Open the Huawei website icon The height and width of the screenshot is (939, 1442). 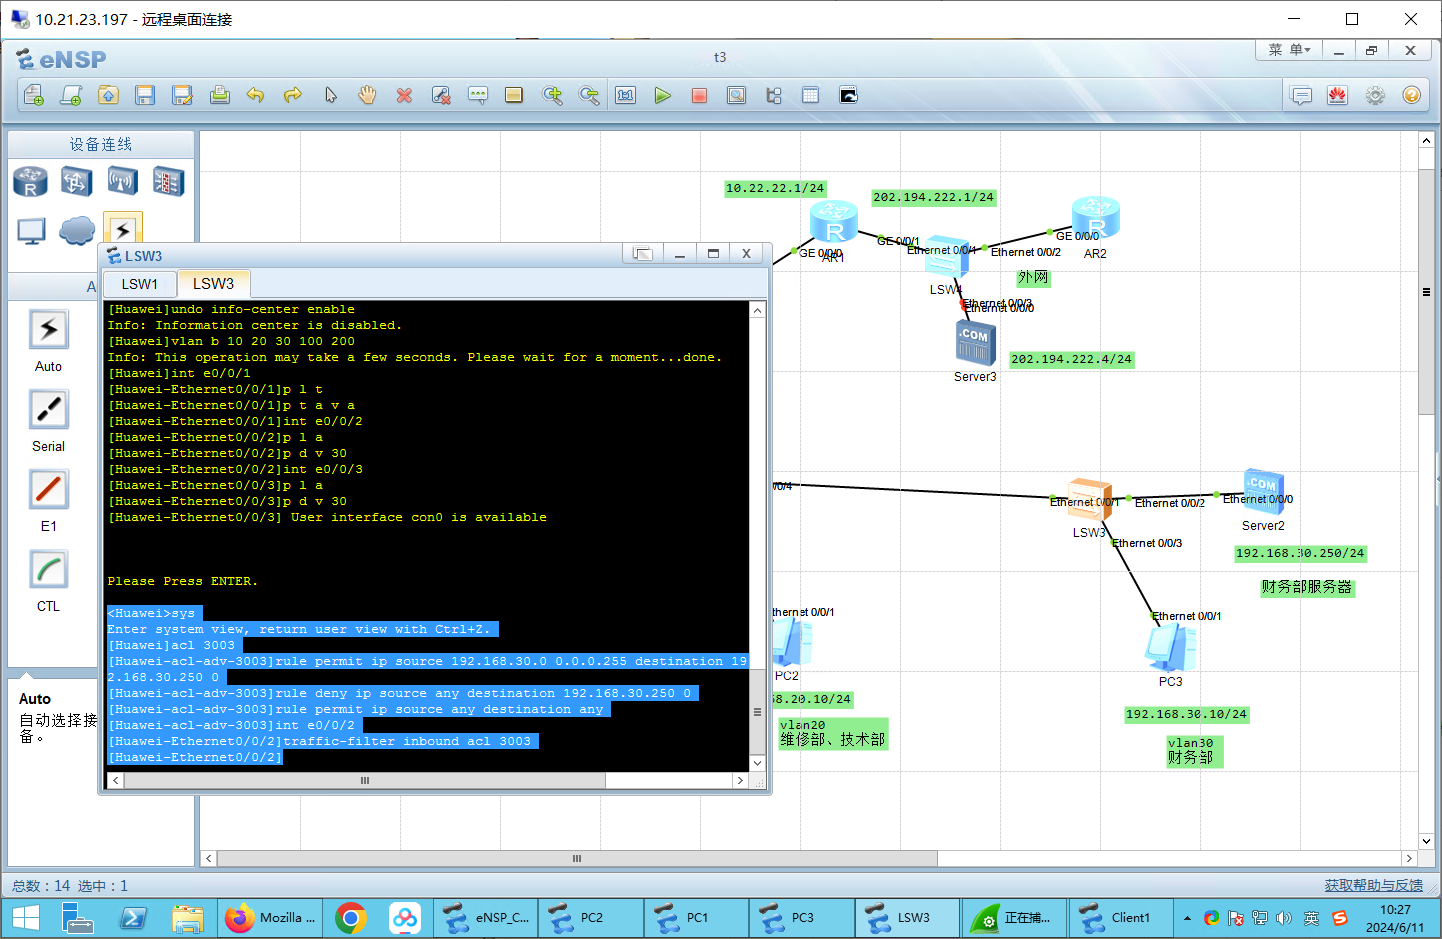coord(1338,95)
